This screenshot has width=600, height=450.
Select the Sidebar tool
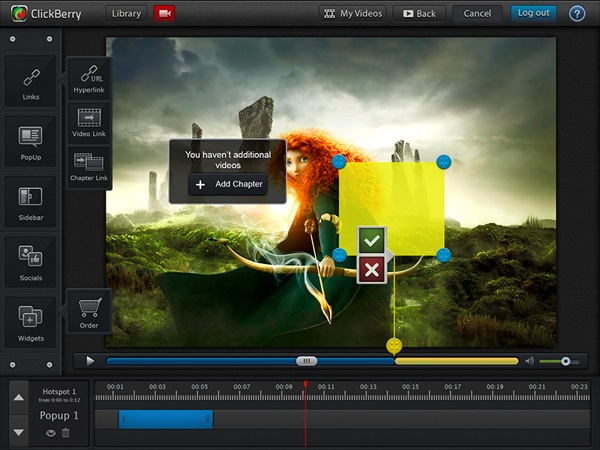pos(31,201)
